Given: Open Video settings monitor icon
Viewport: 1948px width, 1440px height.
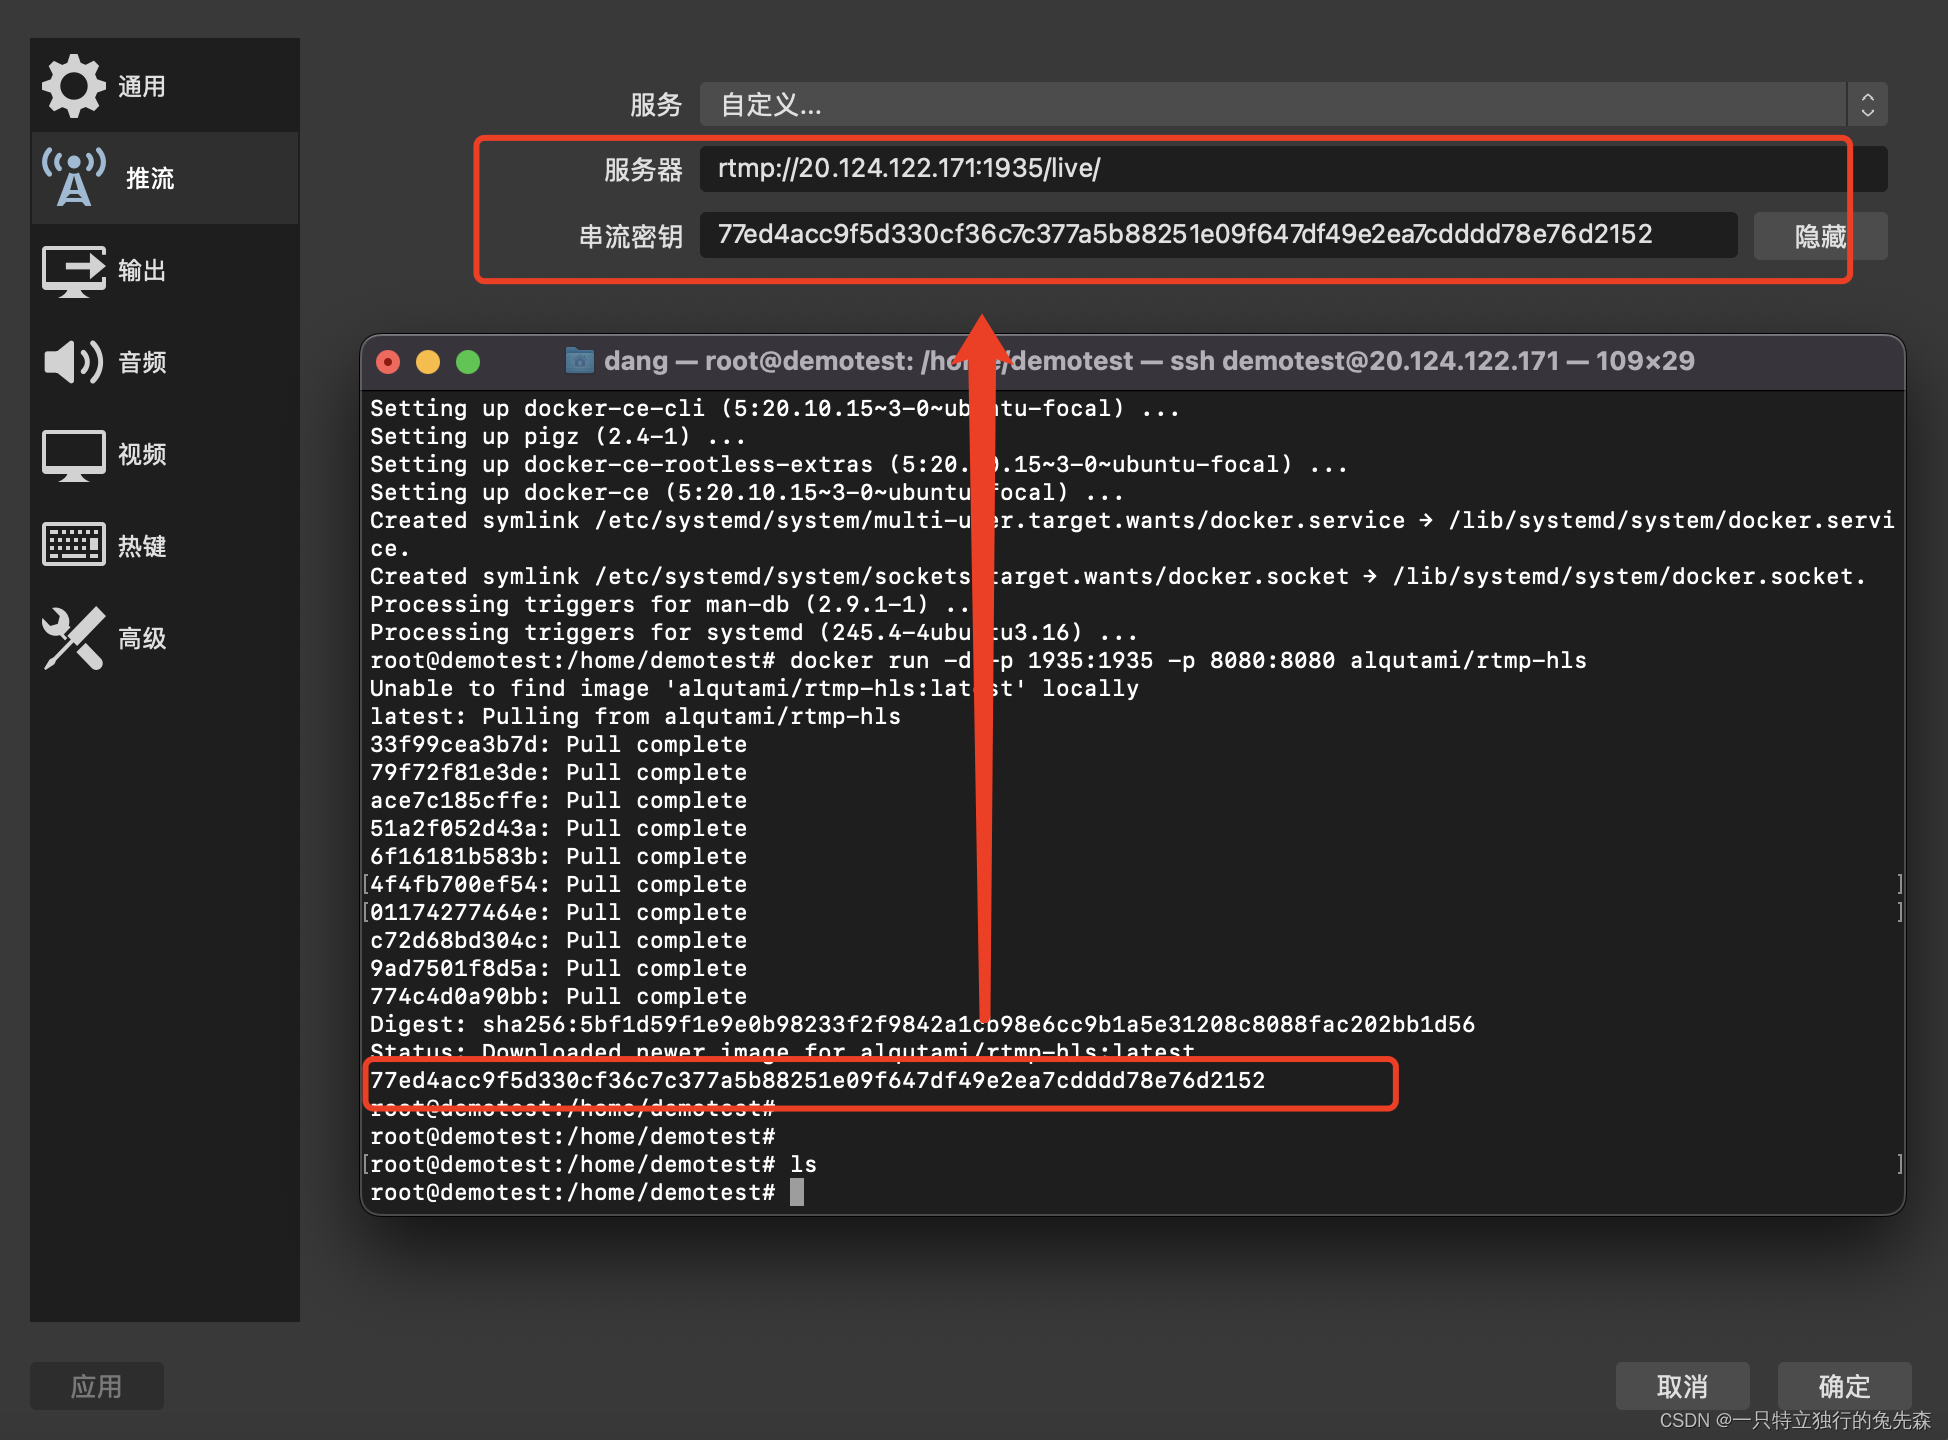Looking at the screenshot, I should 73,455.
